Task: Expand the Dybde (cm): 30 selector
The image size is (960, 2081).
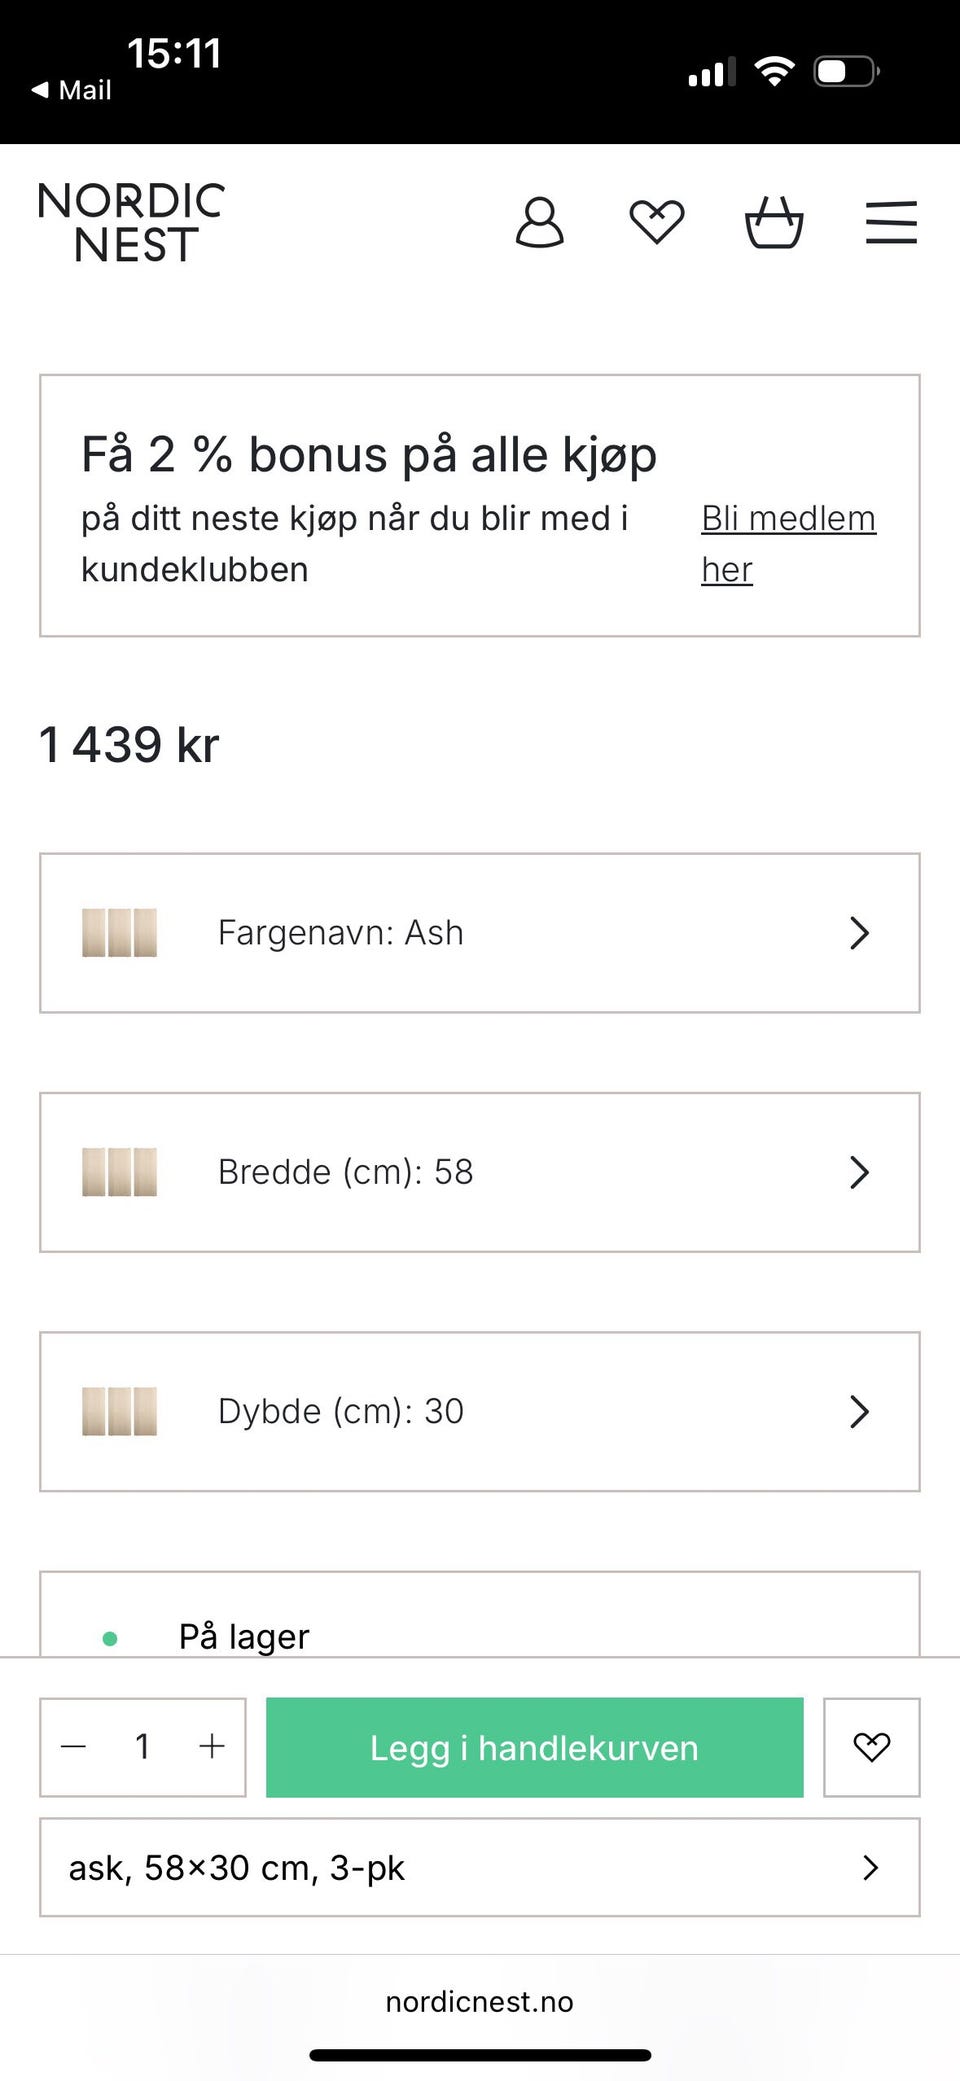Action: pos(480,1411)
